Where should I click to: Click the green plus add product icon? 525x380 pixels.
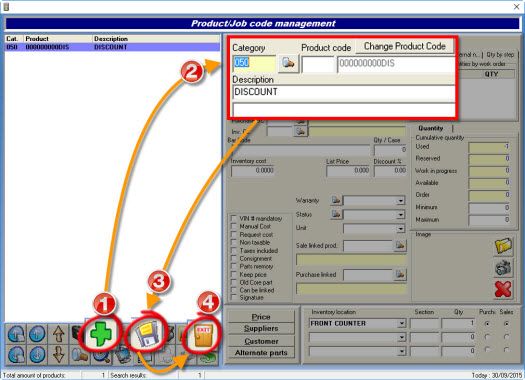click(100, 333)
